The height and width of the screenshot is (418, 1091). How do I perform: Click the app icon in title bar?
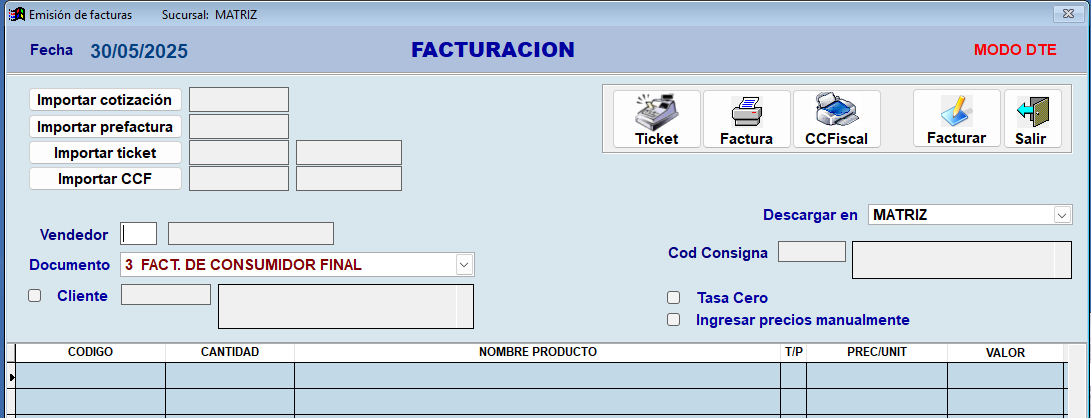point(16,14)
